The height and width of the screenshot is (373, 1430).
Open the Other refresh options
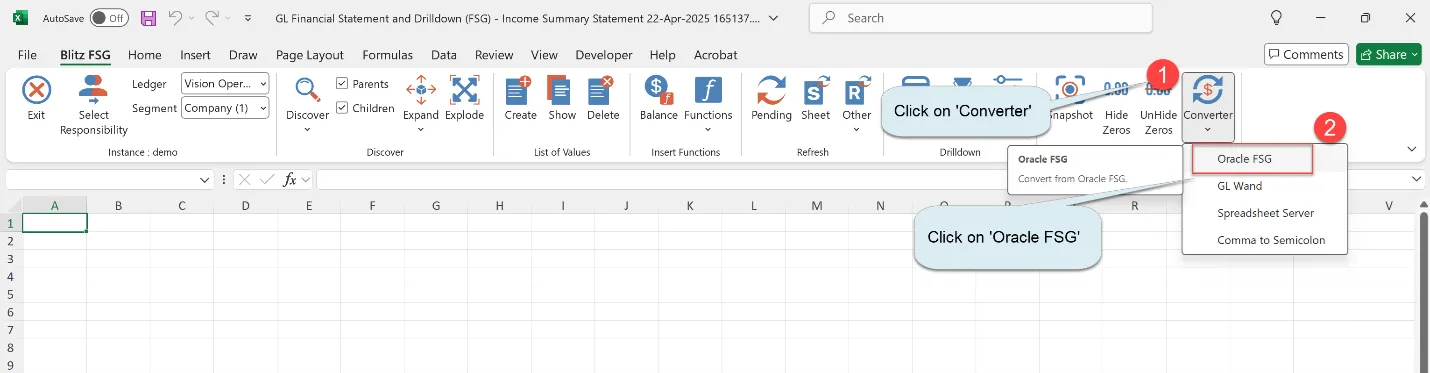coord(856,104)
